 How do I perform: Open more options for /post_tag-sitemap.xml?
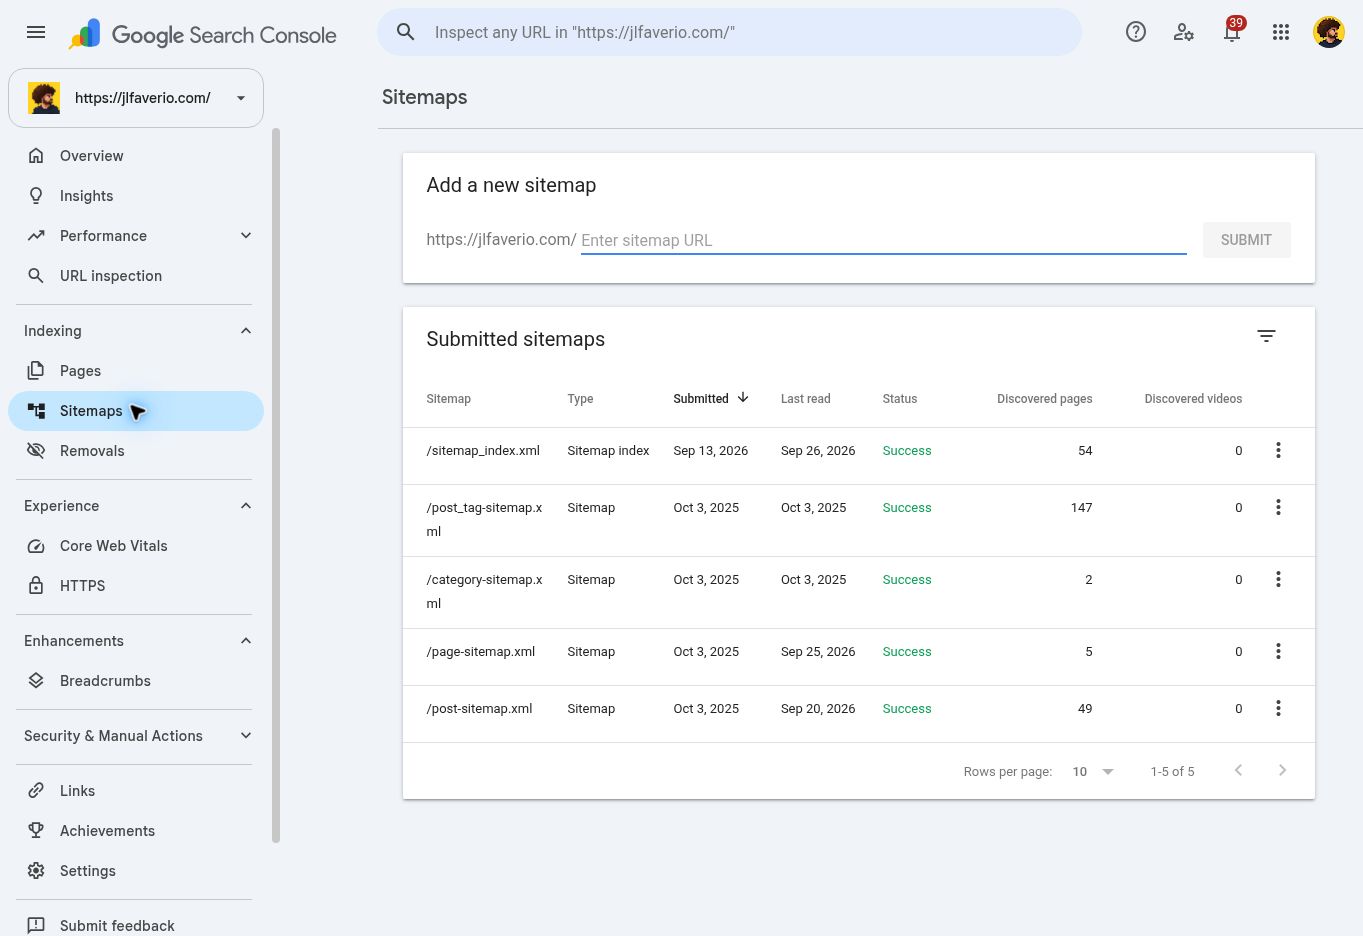tap(1278, 508)
